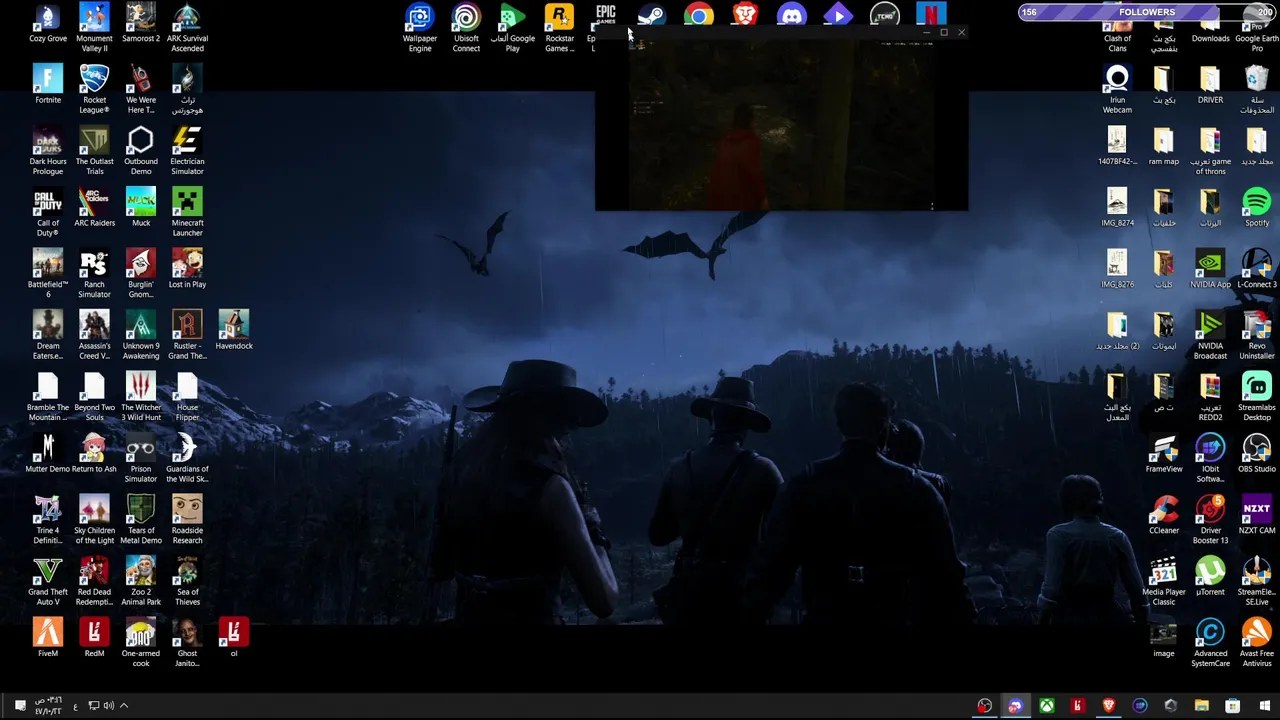Viewport: 1280px width, 720px height.
Task: Select the Samorost 2 desktop icon
Action: 141,24
